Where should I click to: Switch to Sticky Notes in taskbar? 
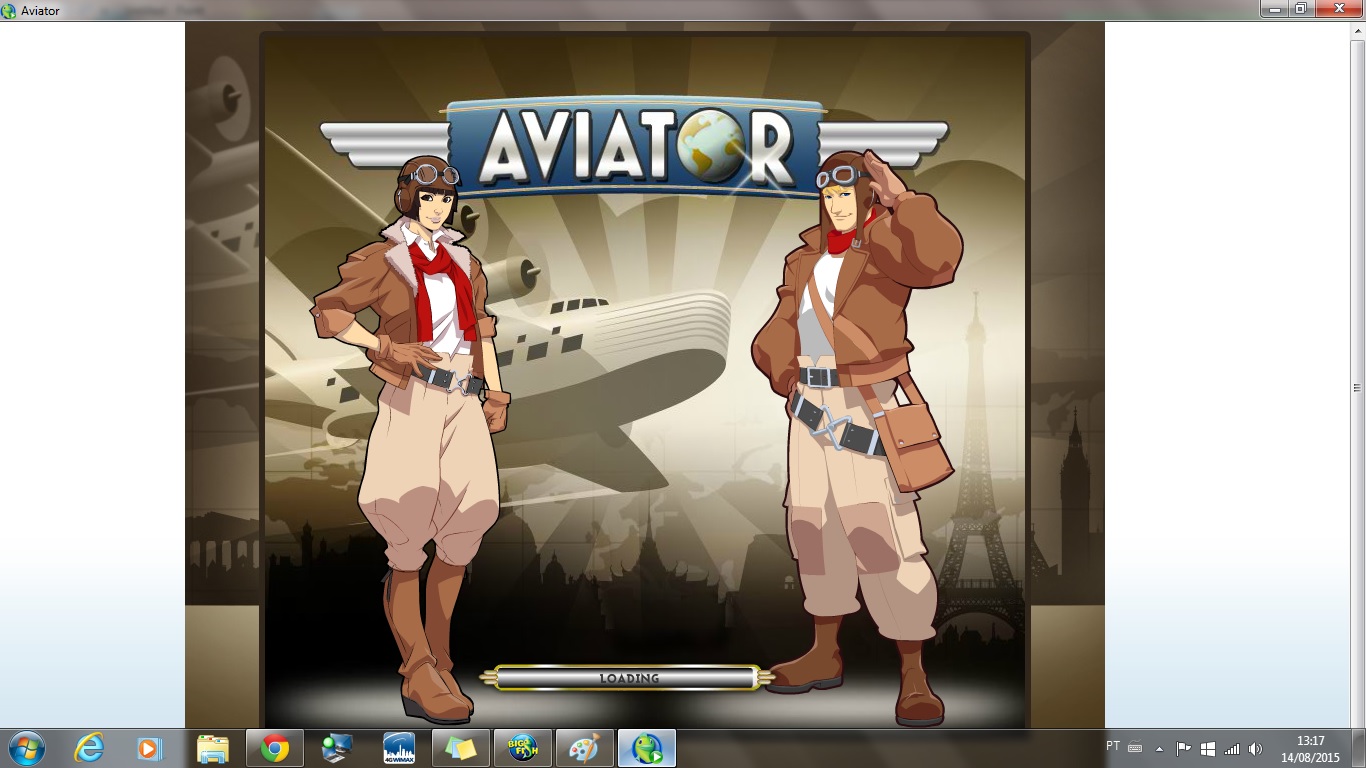[461, 748]
